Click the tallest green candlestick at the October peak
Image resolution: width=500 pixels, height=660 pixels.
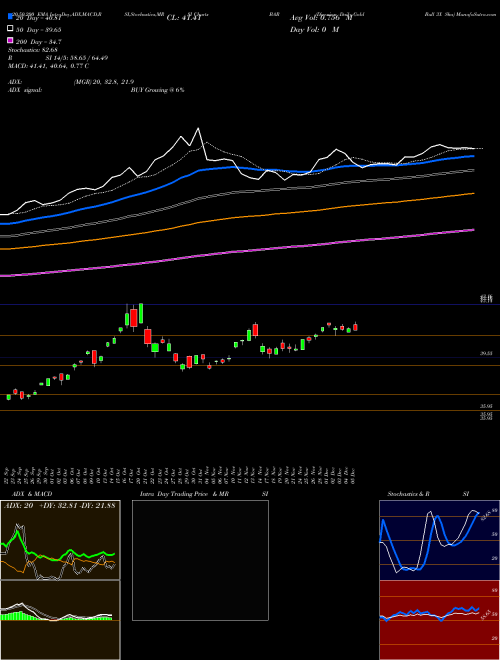click(141, 313)
